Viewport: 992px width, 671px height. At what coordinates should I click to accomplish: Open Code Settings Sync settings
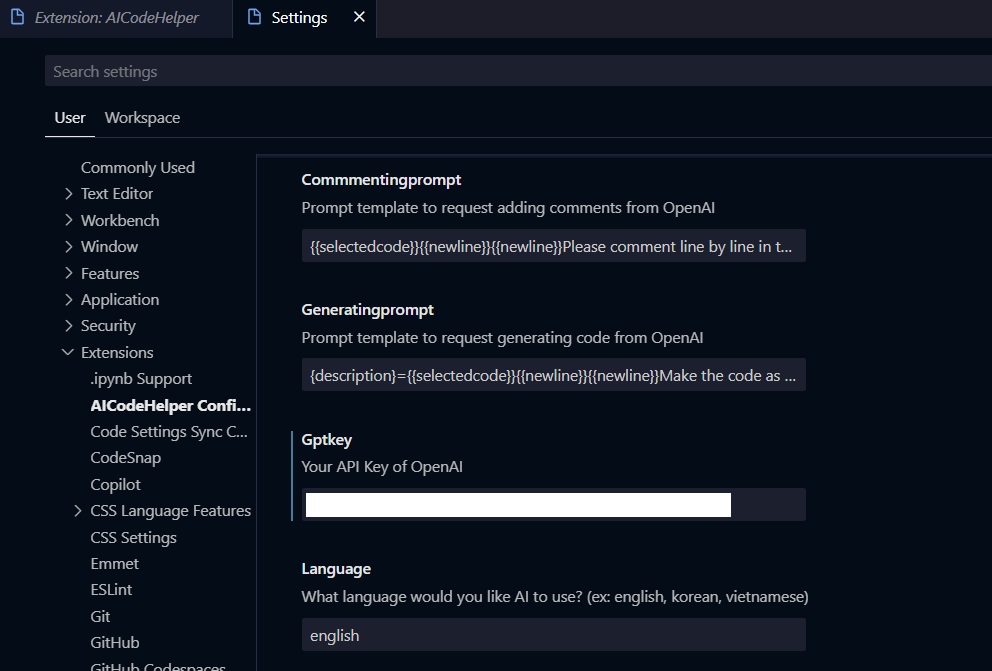(169, 431)
